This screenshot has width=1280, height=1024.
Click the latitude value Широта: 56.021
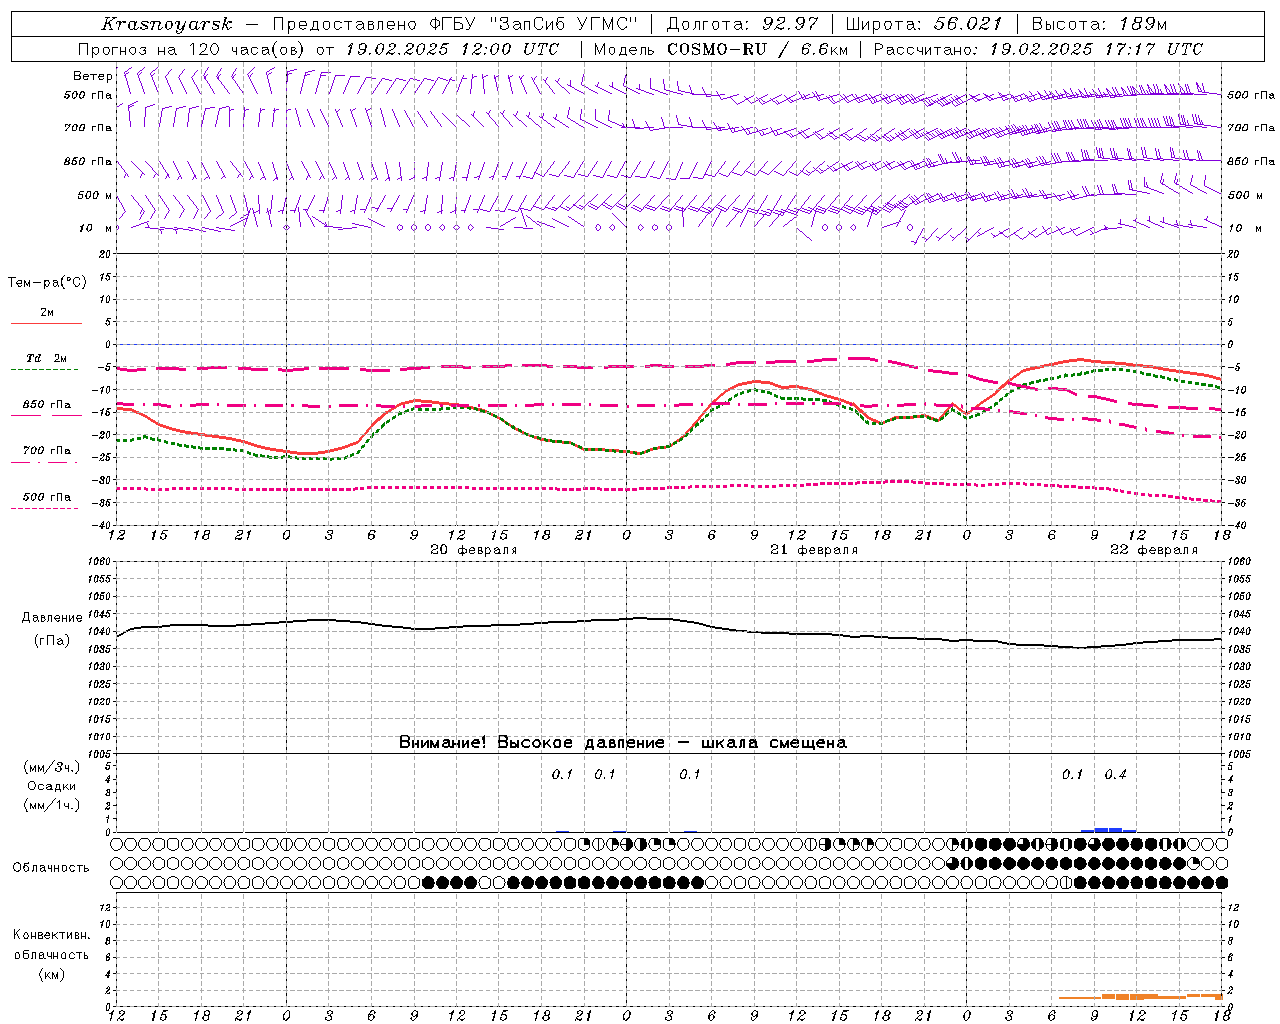924,24
